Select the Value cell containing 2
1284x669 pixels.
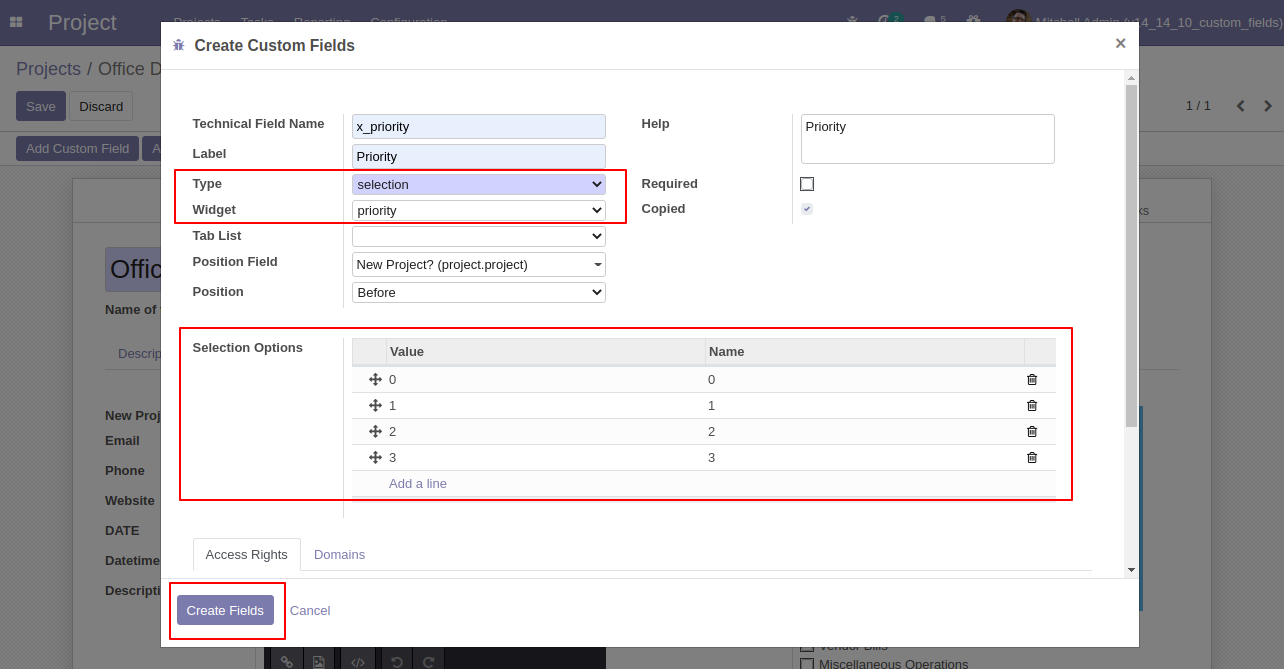pyautogui.click(x=545, y=431)
